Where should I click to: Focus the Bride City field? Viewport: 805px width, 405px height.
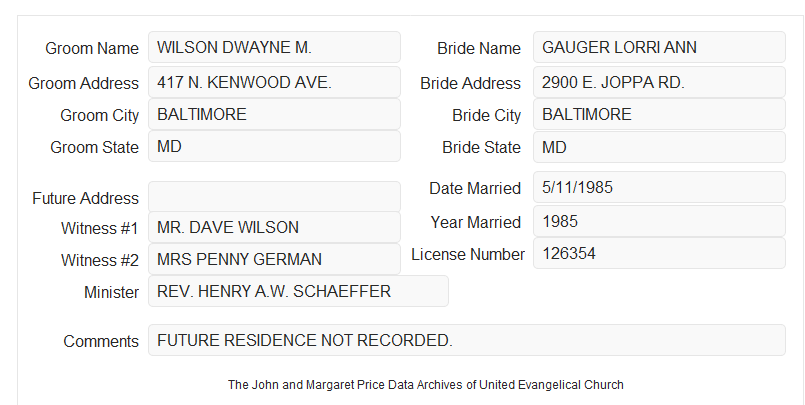click(659, 114)
